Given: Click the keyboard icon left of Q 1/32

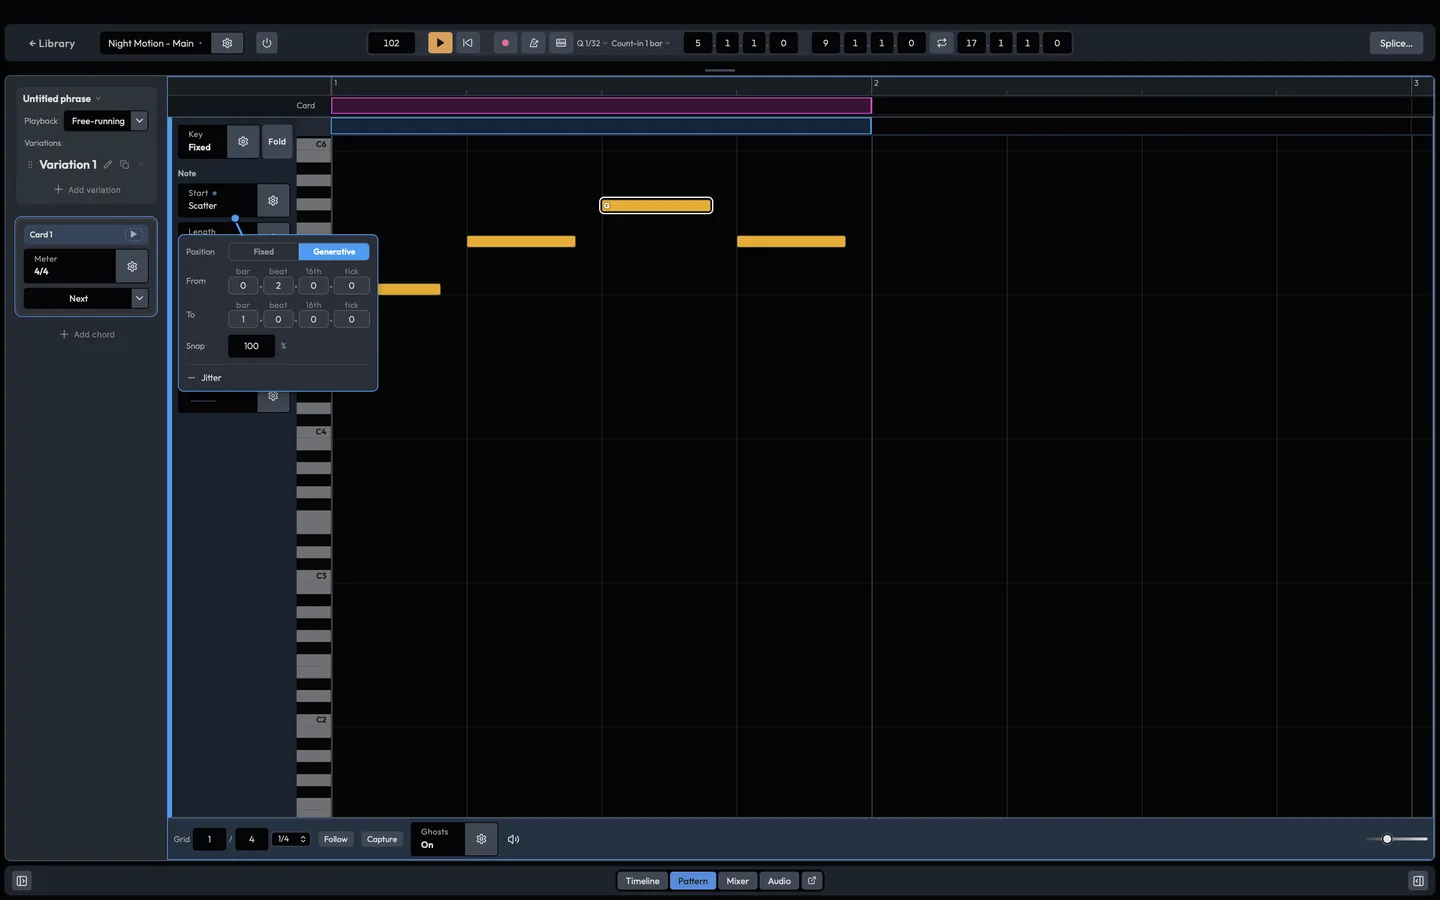Looking at the screenshot, I should click(x=561, y=43).
